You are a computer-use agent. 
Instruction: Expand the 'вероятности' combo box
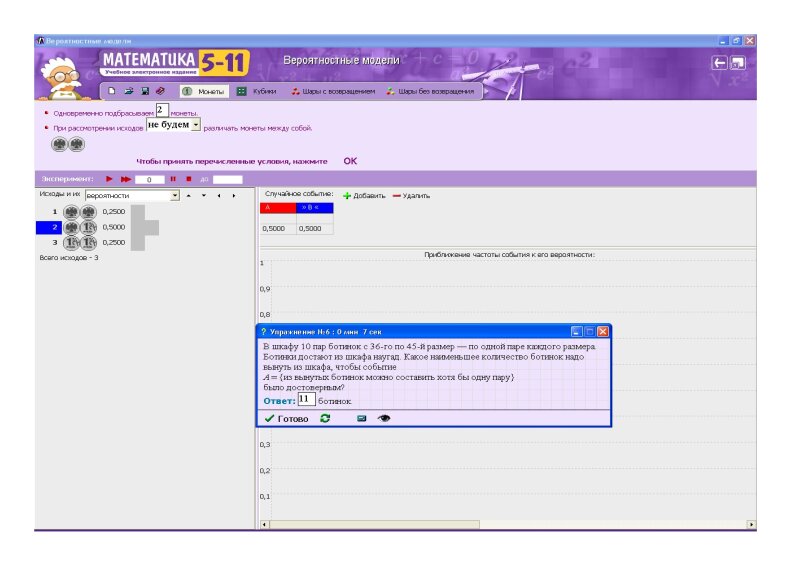point(175,196)
